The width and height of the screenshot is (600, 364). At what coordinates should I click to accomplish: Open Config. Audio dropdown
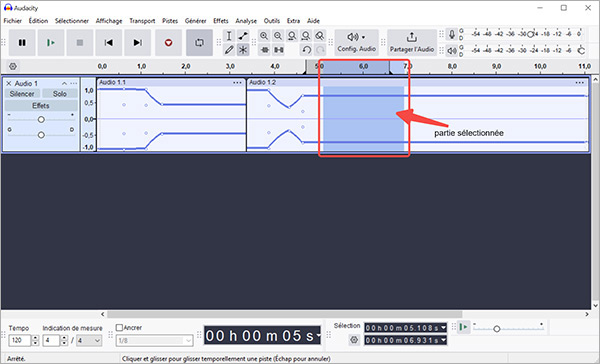point(356,42)
